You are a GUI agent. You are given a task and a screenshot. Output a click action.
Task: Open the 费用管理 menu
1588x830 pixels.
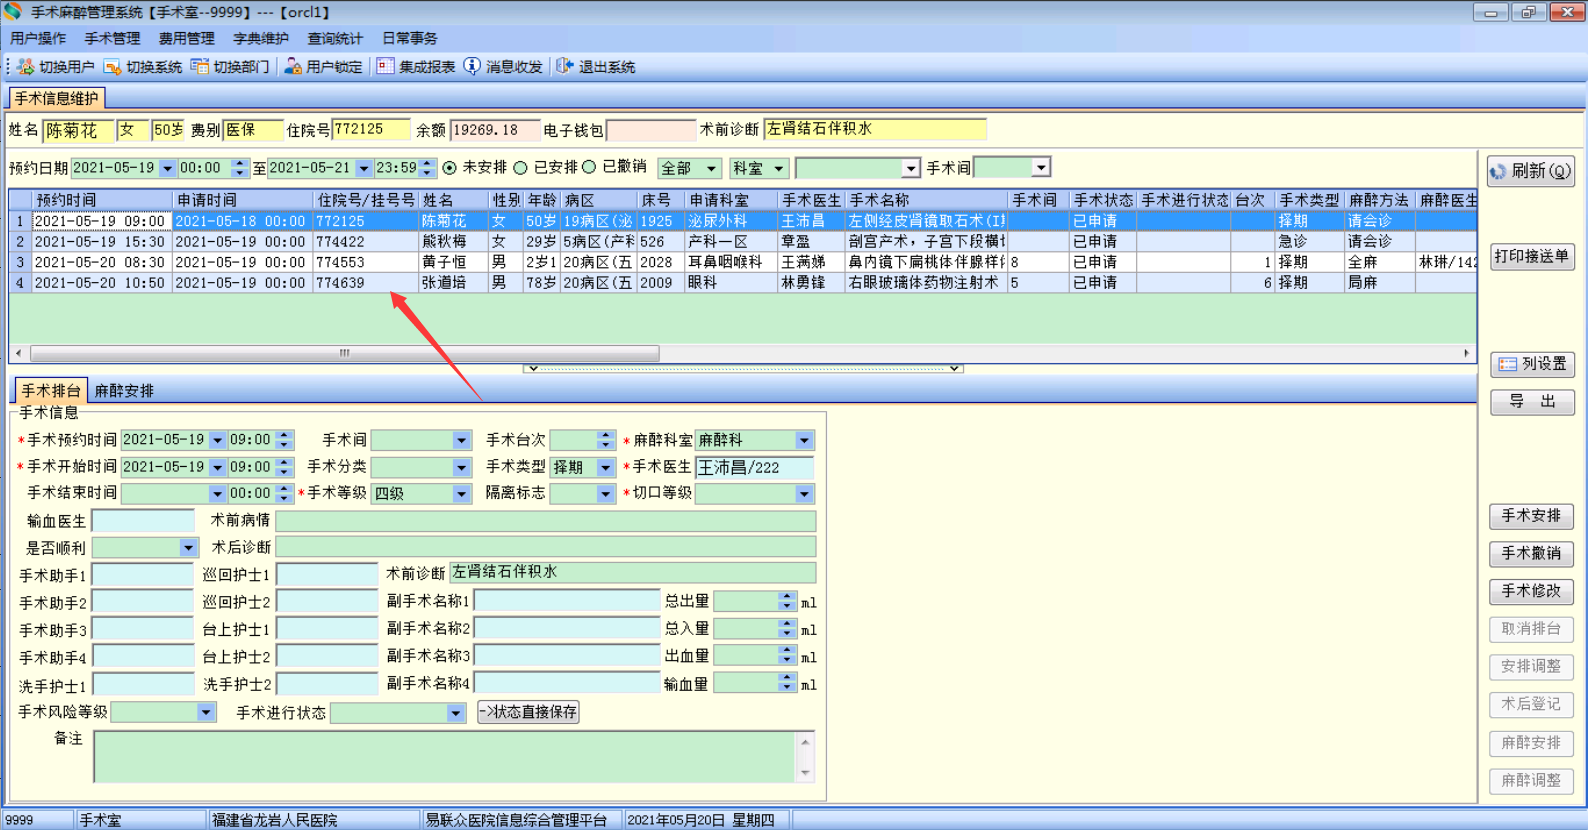click(x=186, y=38)
